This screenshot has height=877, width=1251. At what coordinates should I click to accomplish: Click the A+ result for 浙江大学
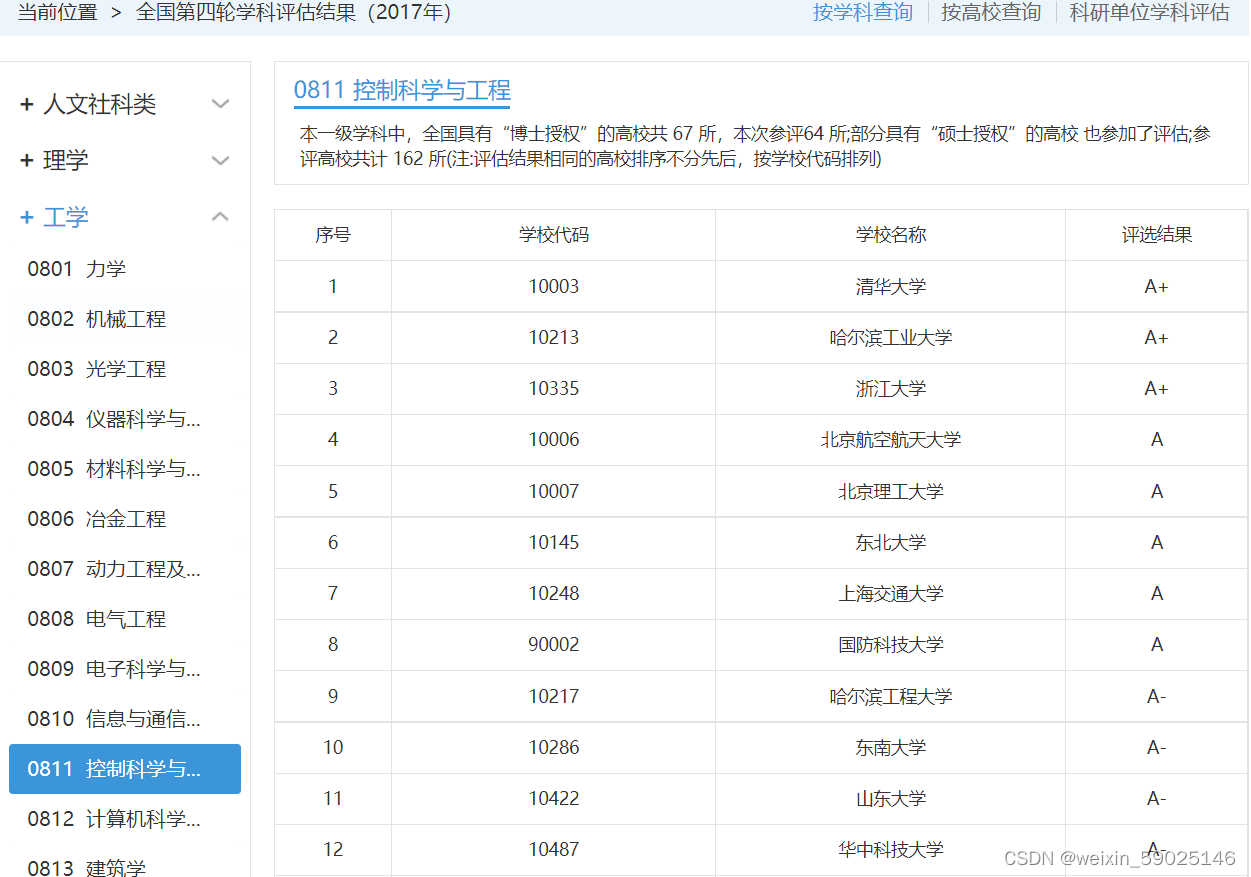click(1157, 389)
